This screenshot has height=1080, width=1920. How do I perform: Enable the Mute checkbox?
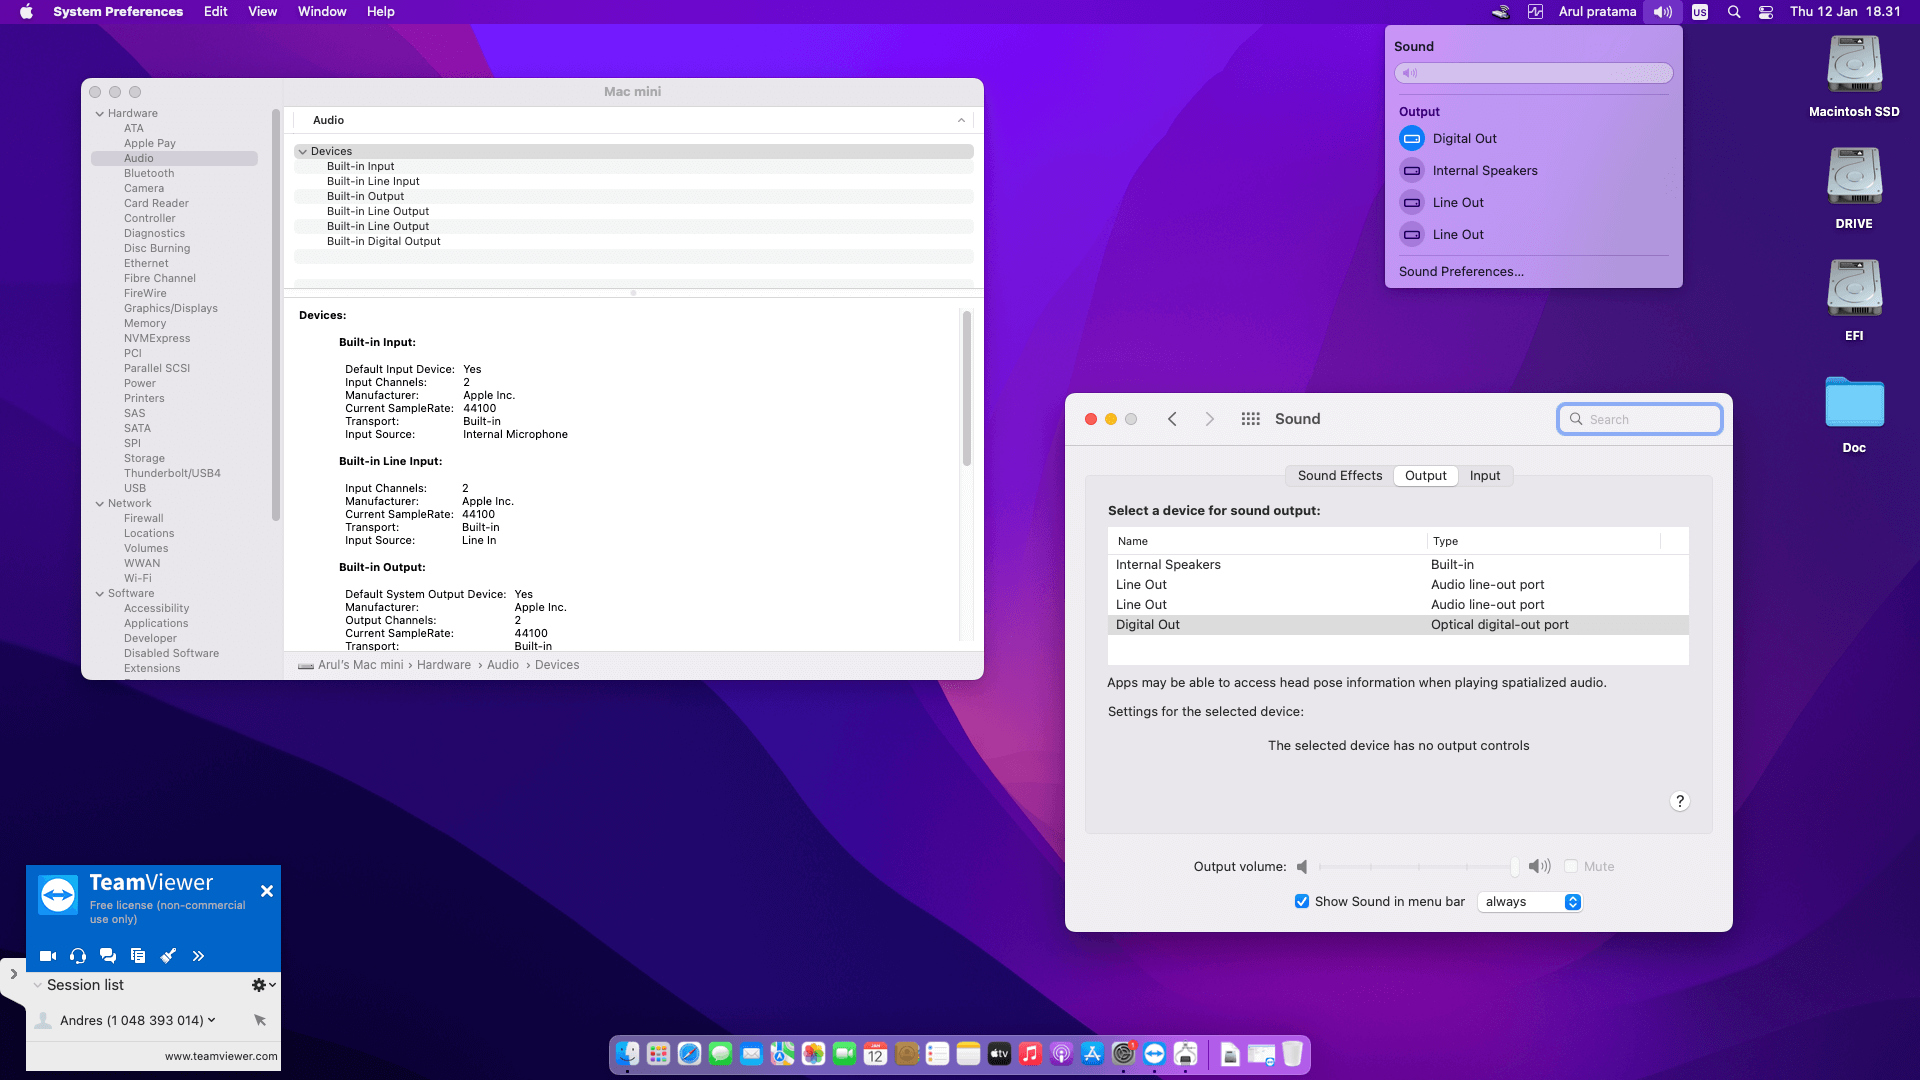tap(1571, 867)
